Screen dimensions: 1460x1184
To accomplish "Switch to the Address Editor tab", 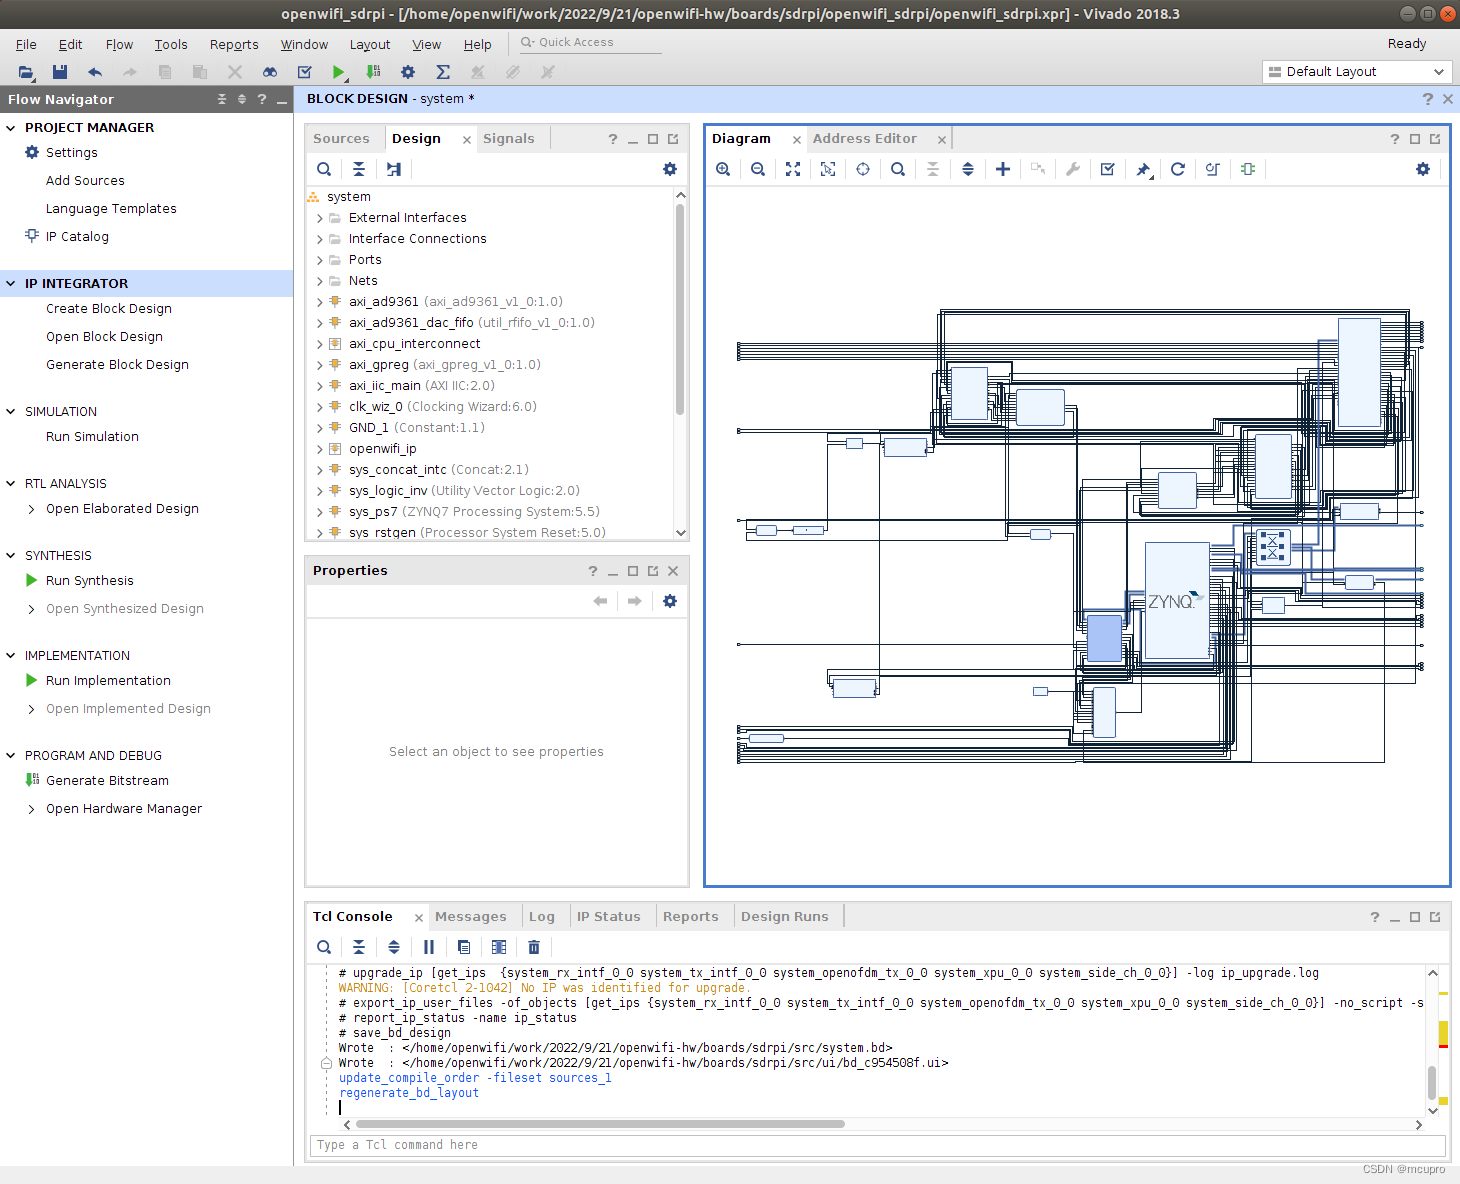I will pos(865,139).
